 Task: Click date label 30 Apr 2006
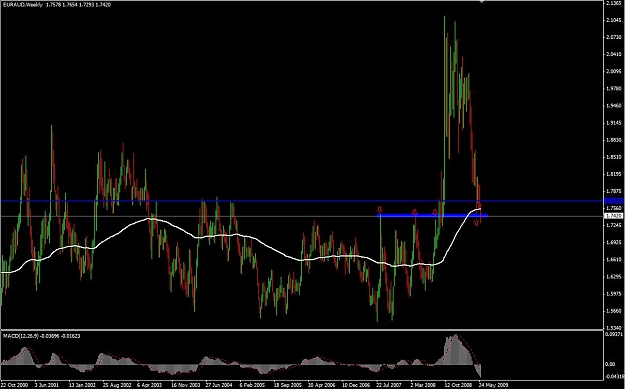tap(321, 385)
